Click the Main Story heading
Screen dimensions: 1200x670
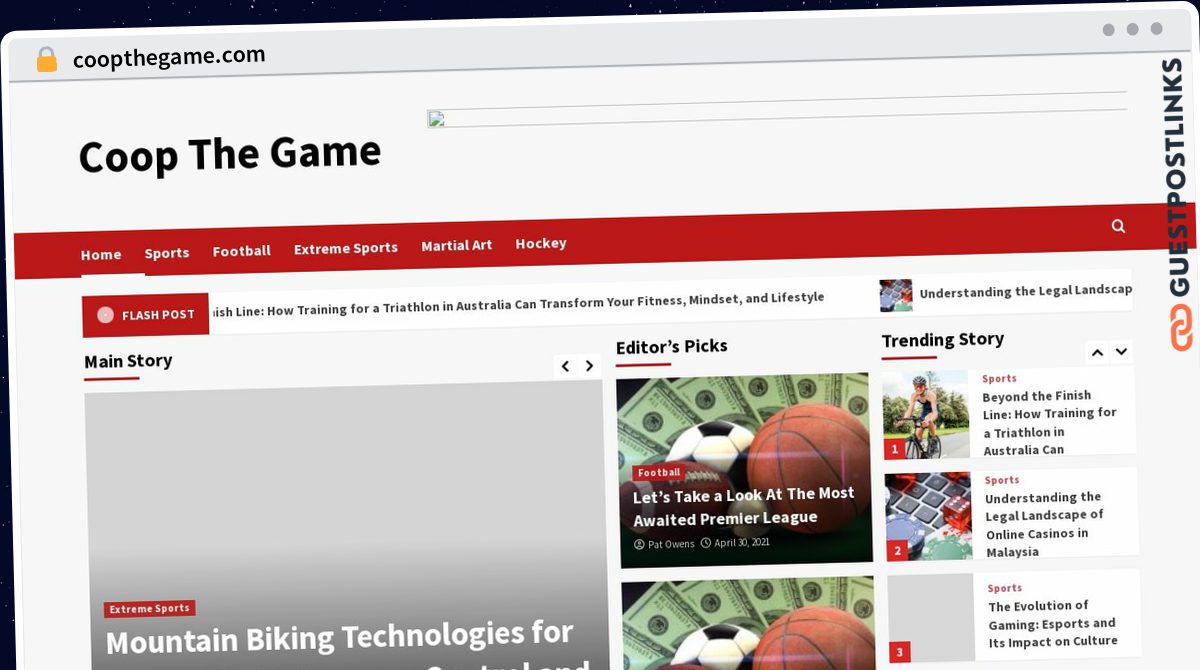click(128, 362)
